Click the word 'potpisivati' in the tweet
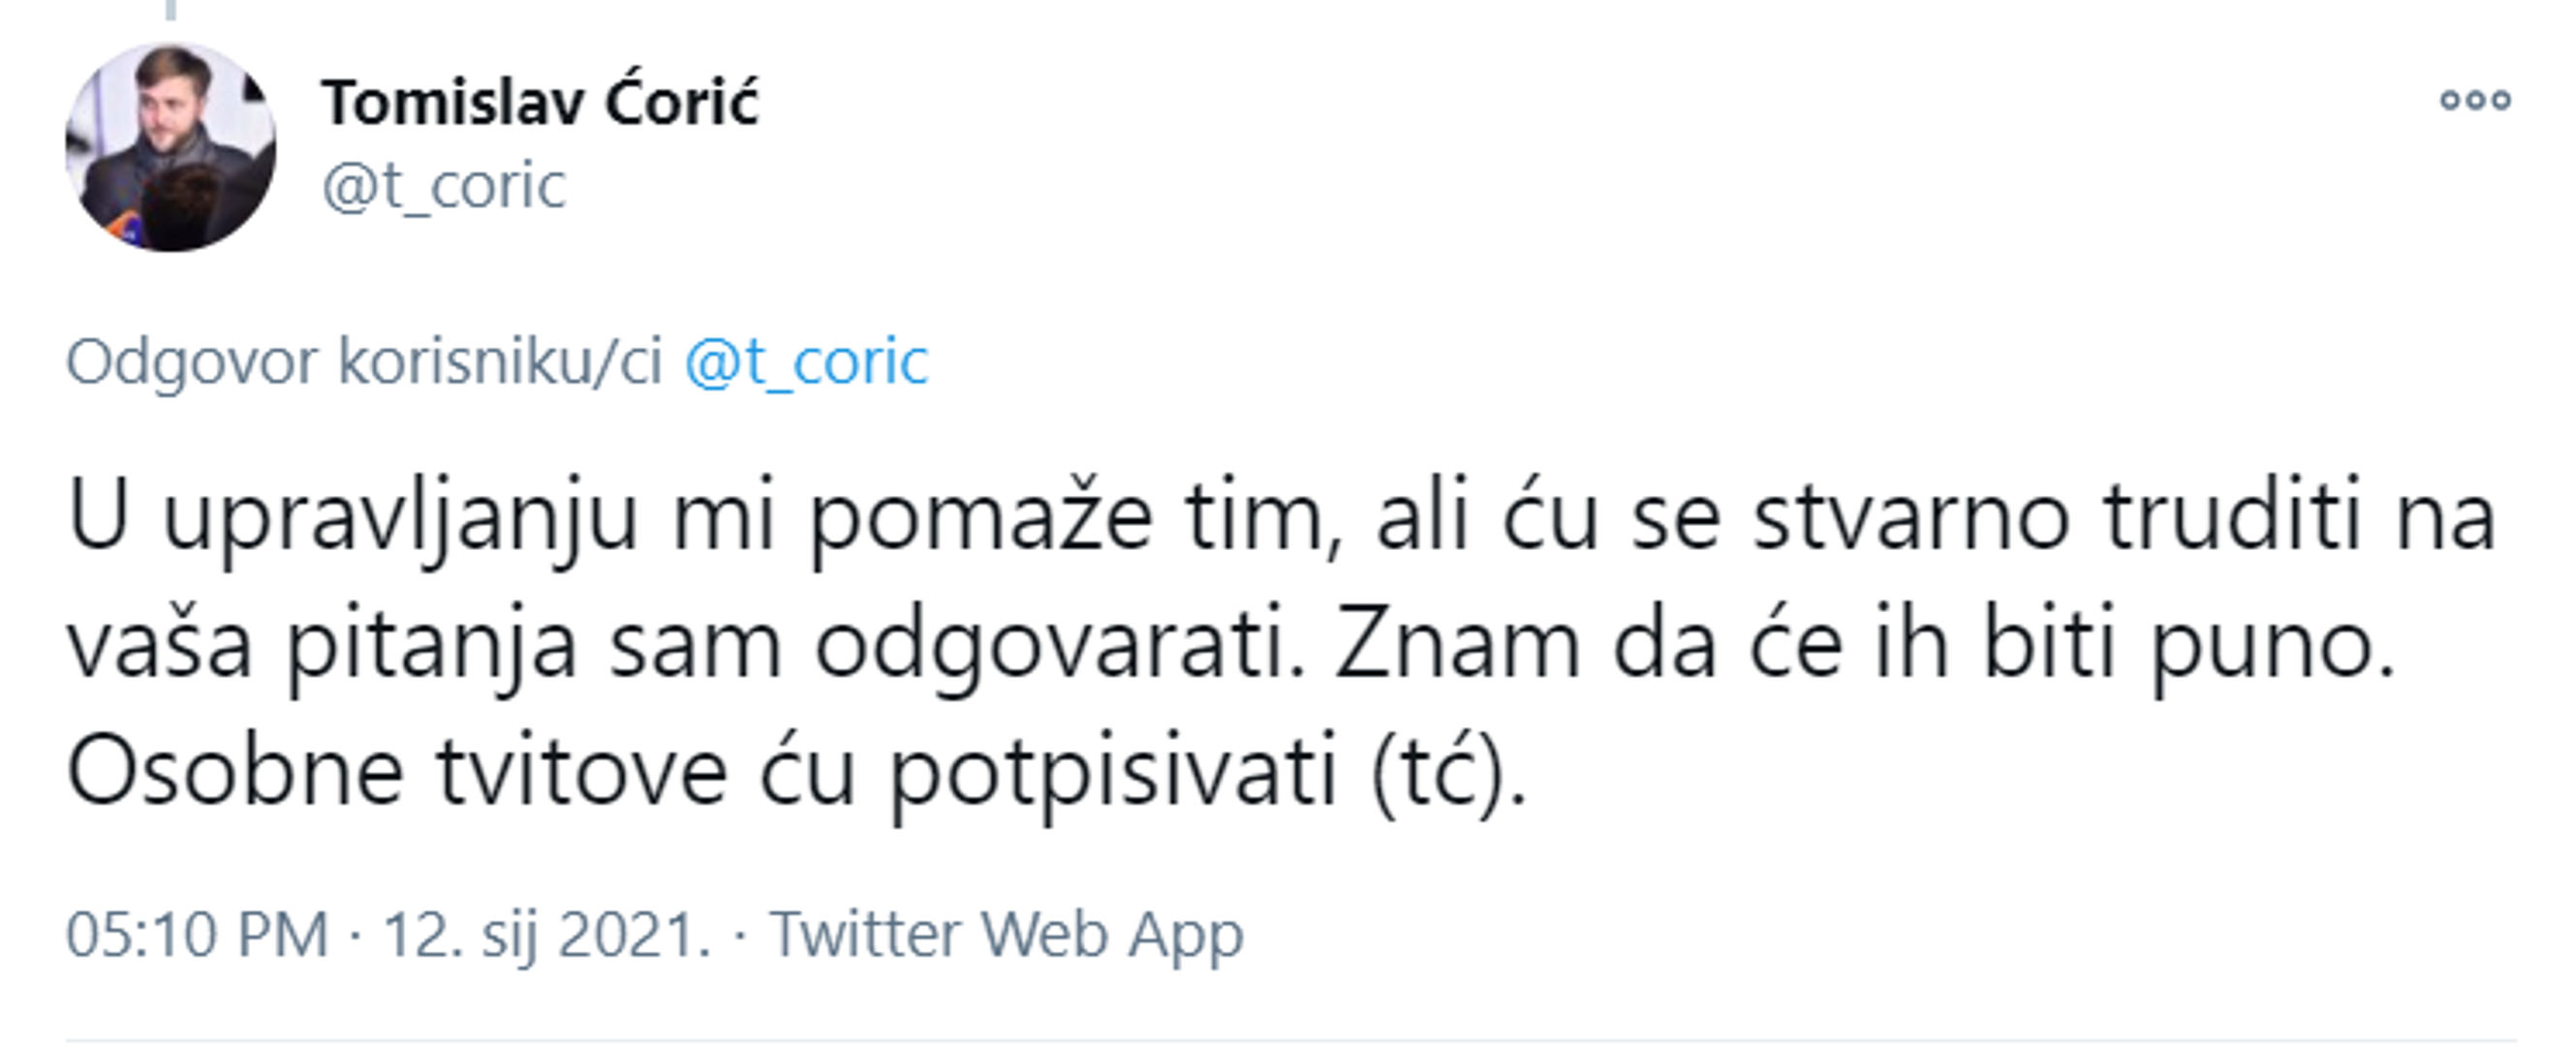 (x=1113, y=772)
